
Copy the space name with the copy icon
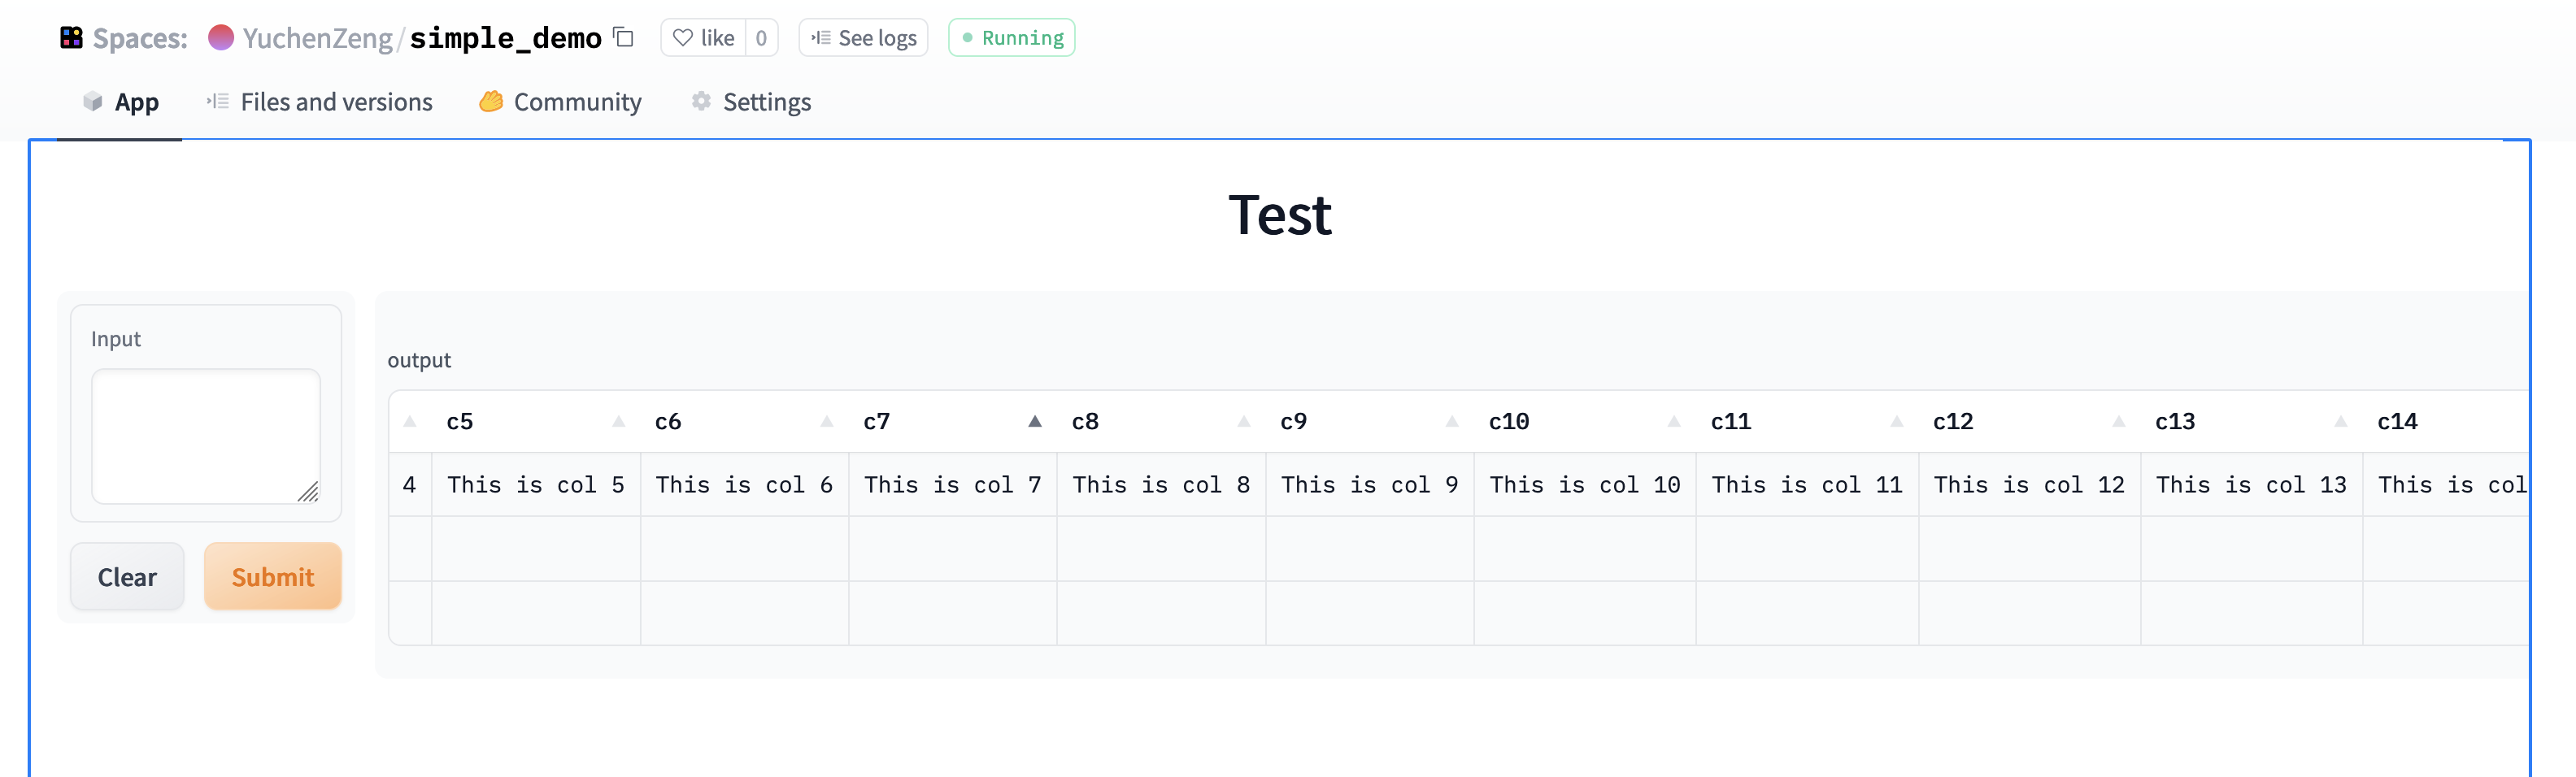[x=622, y=37]
